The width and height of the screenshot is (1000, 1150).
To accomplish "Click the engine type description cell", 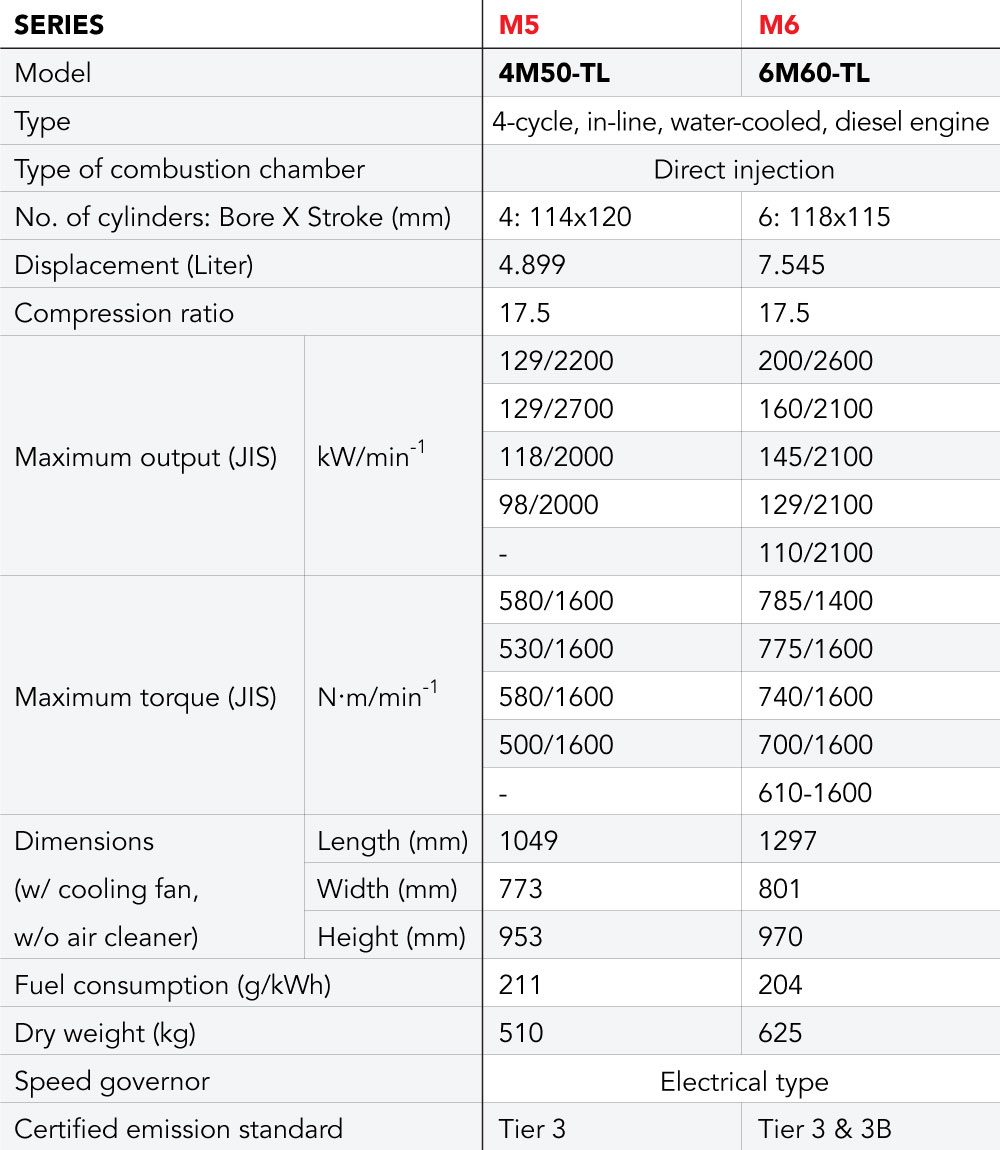I will click(x=740, y=121).
